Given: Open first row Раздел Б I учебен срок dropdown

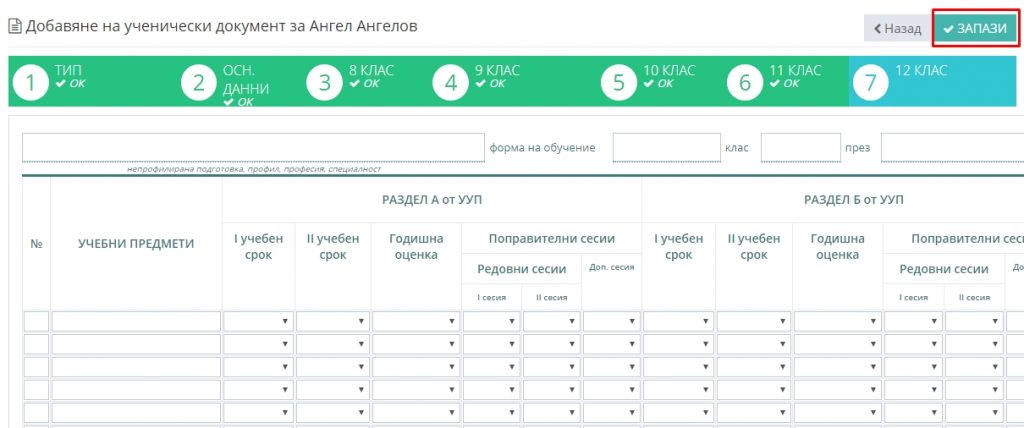Looking at the screenshot, I should pyautogui.click(x=679, y=321).
